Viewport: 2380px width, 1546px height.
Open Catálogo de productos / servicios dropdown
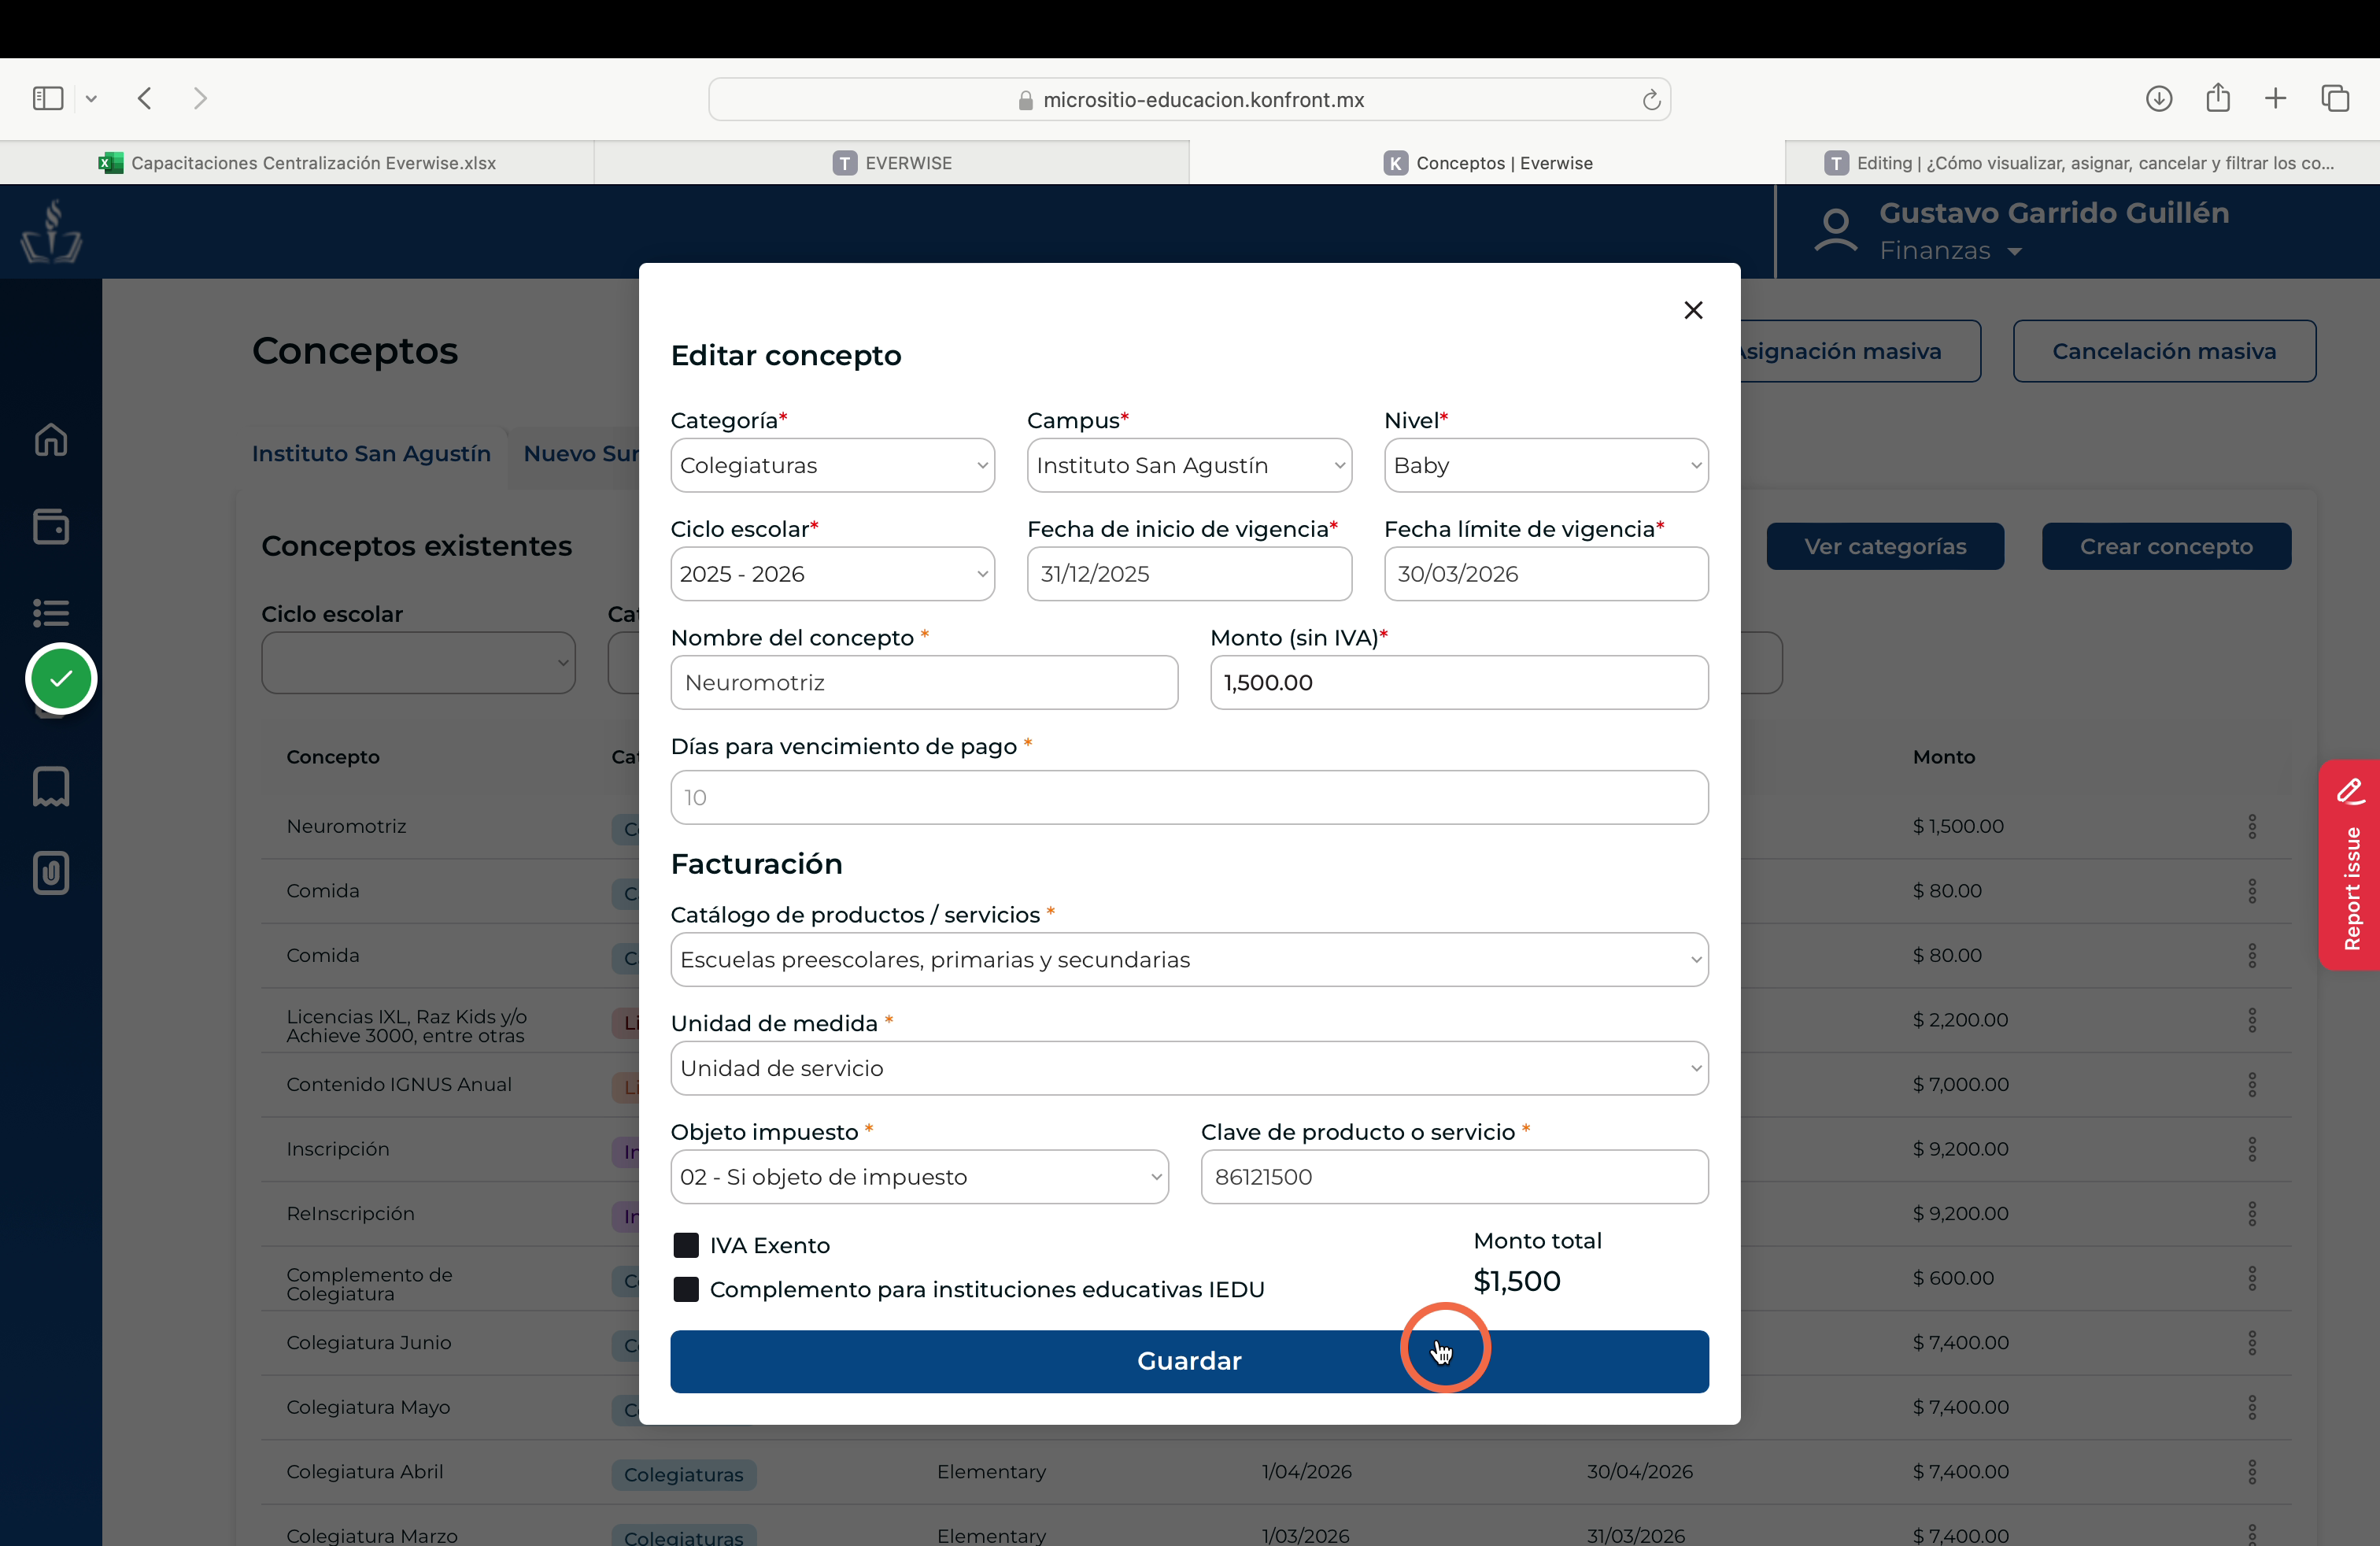[x=1189, y=960]
